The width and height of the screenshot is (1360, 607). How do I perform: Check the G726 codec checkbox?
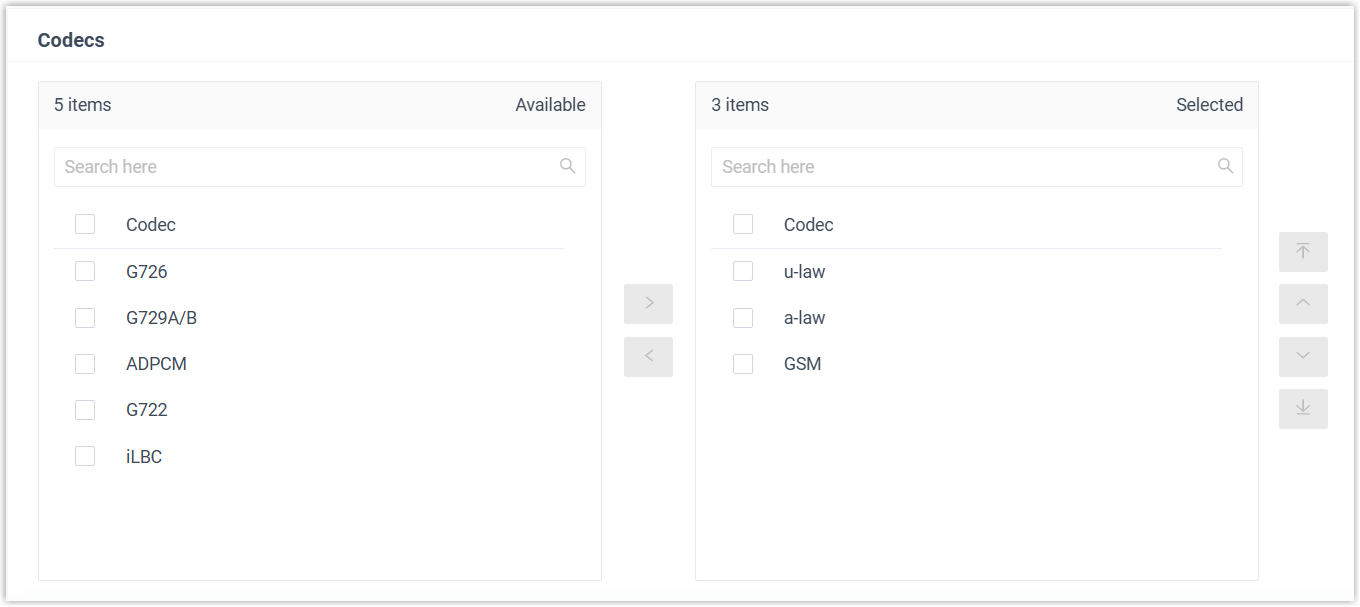click(85, 272)
